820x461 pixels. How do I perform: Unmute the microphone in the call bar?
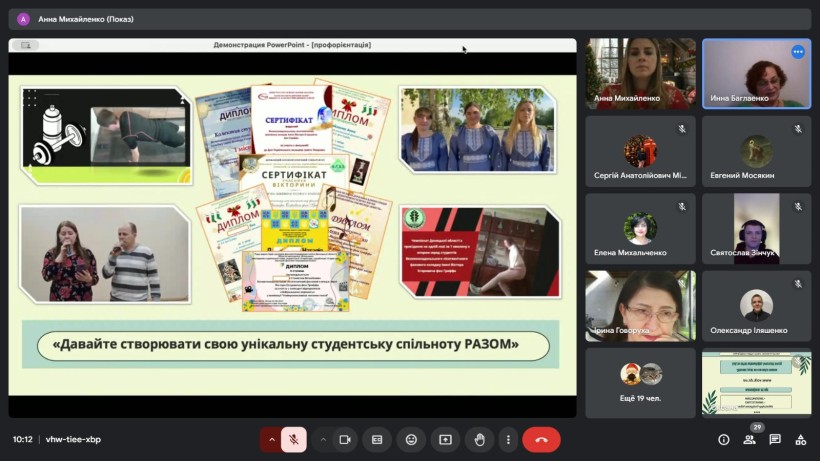coord(294,439)
